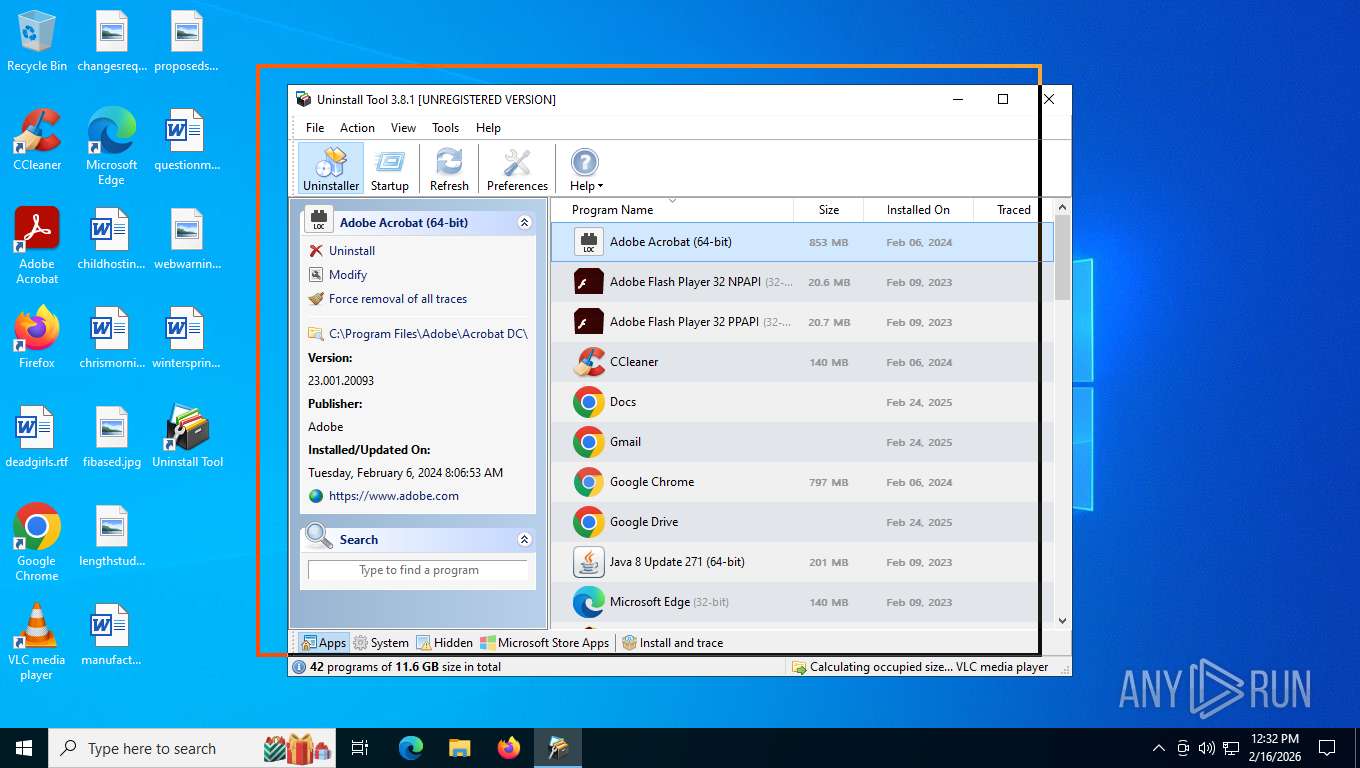This screenshot has width=1360, height=768.
Task: Show hidden system tray icons
Action: click(x=1159, y=748)
